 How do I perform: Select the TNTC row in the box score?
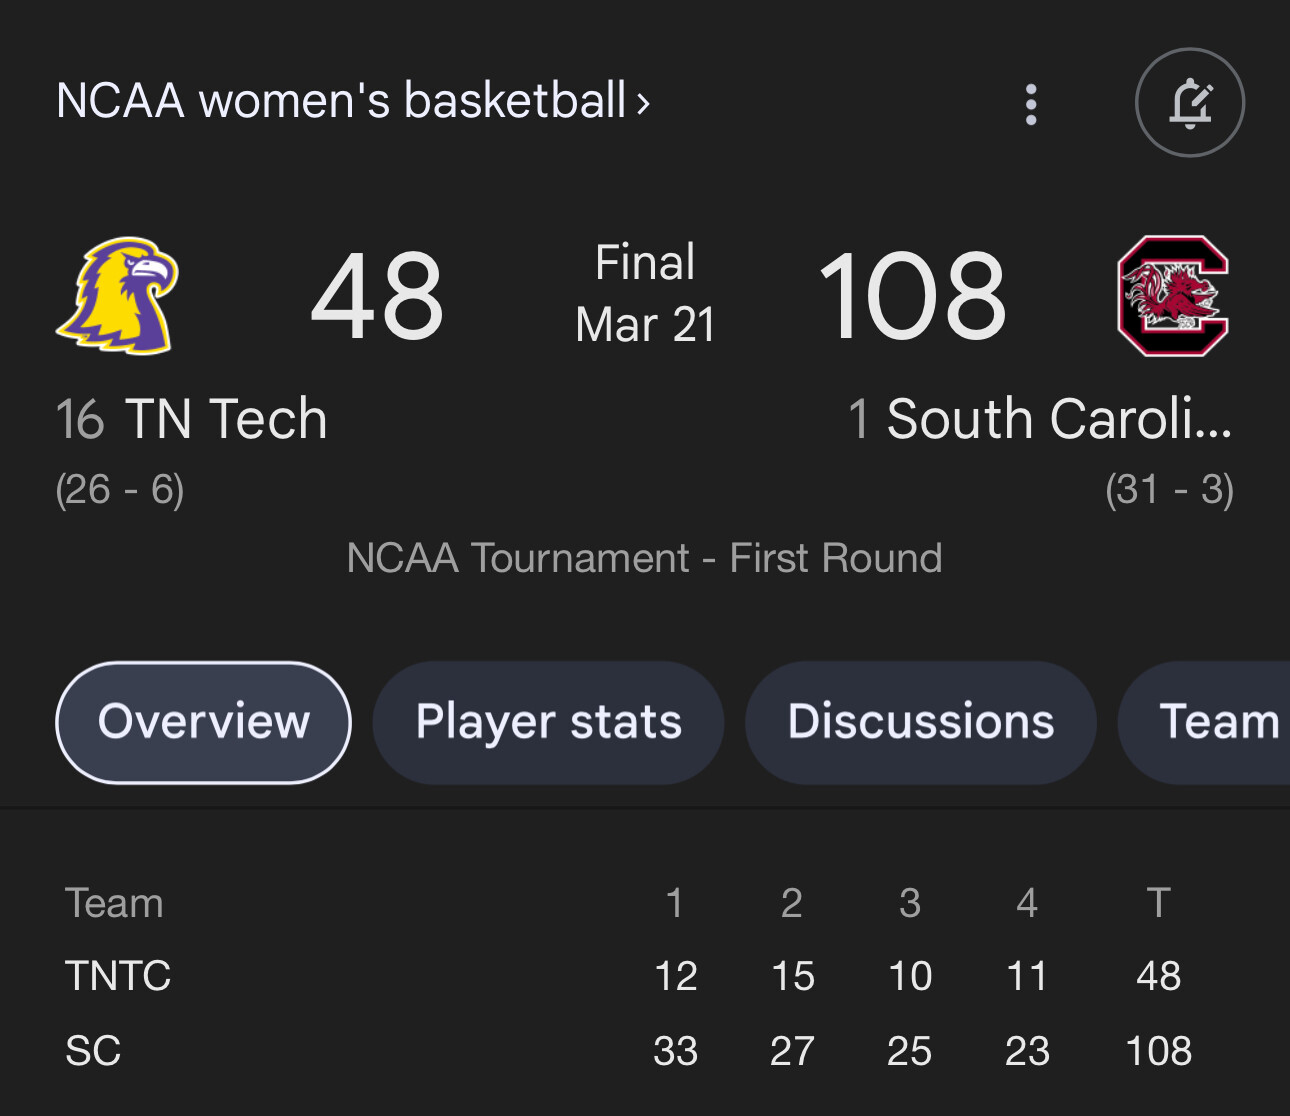point(118,976)
